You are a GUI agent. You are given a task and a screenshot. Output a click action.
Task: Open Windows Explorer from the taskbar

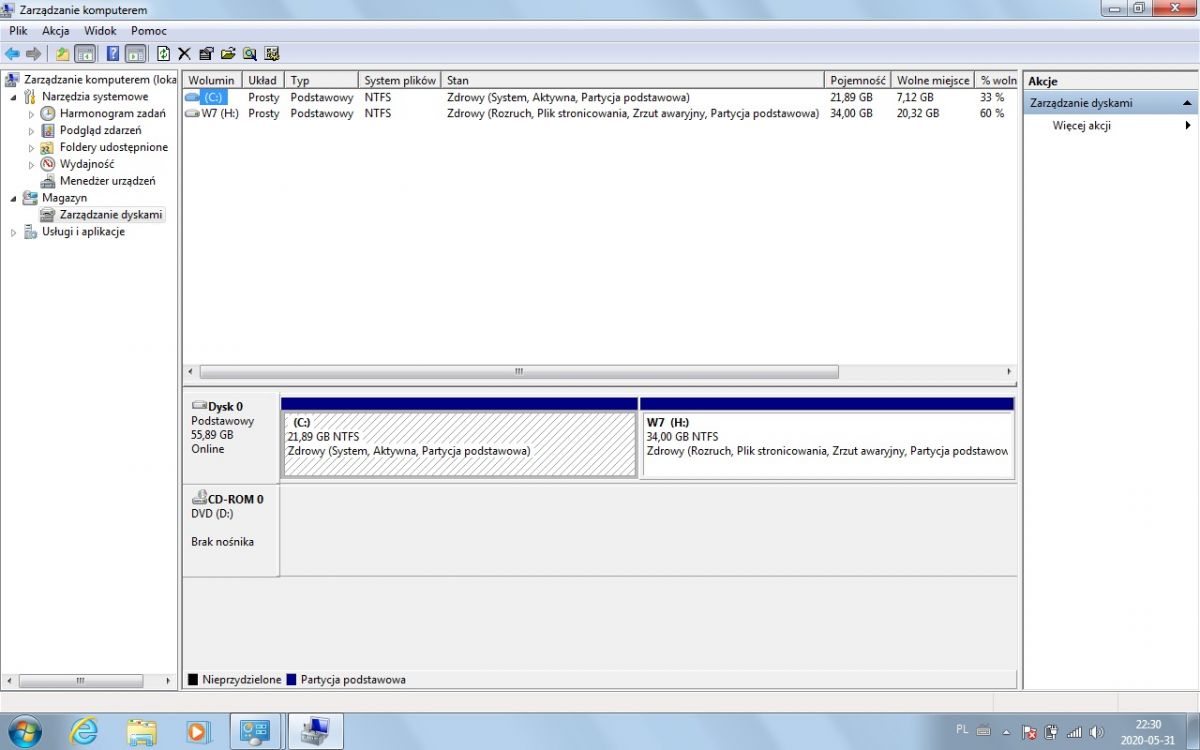pyautogui.click(x=141, y=731)
